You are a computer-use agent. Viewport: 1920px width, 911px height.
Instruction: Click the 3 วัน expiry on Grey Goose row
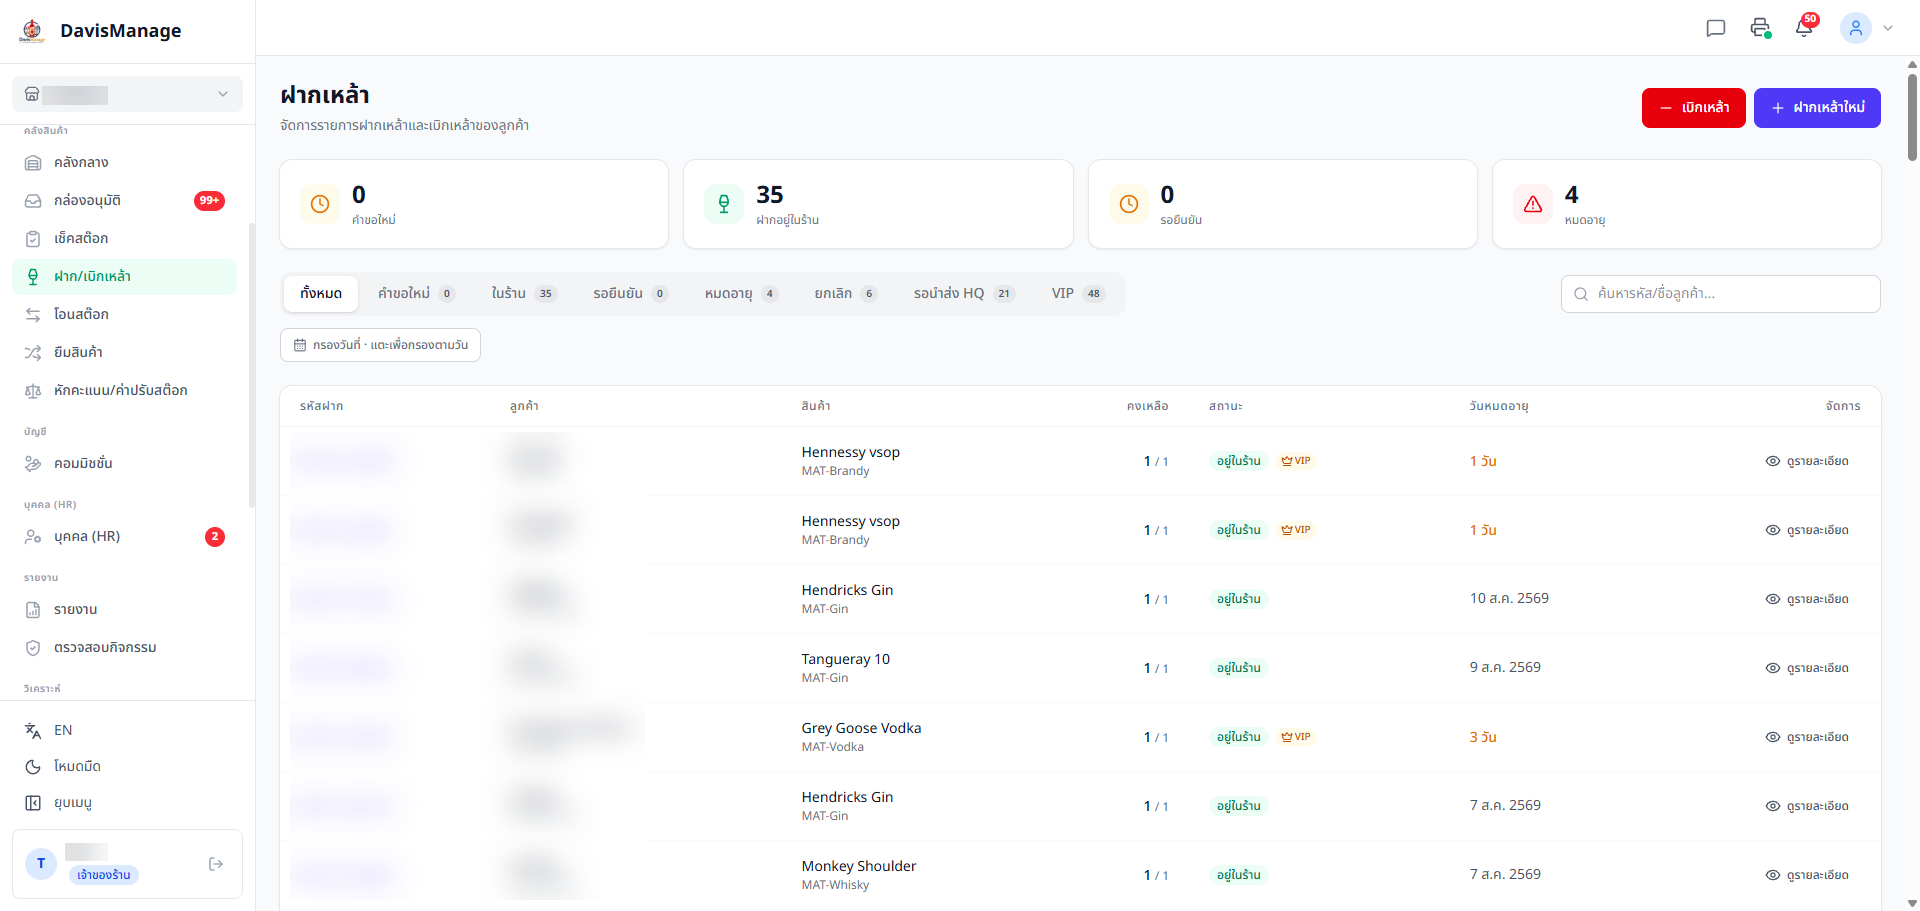coord(1483,737)
